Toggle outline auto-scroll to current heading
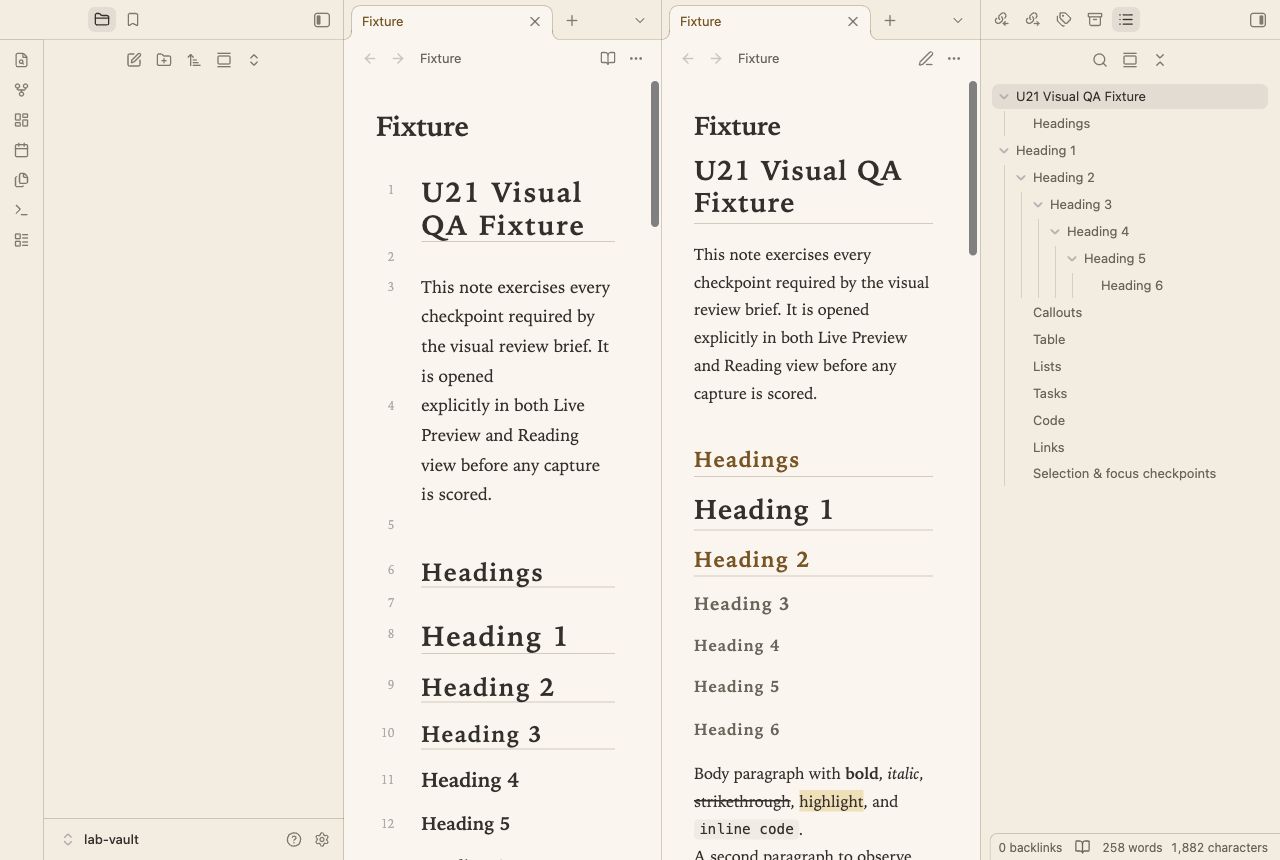Screen dimensions: 1280x860 (1130, 60)
